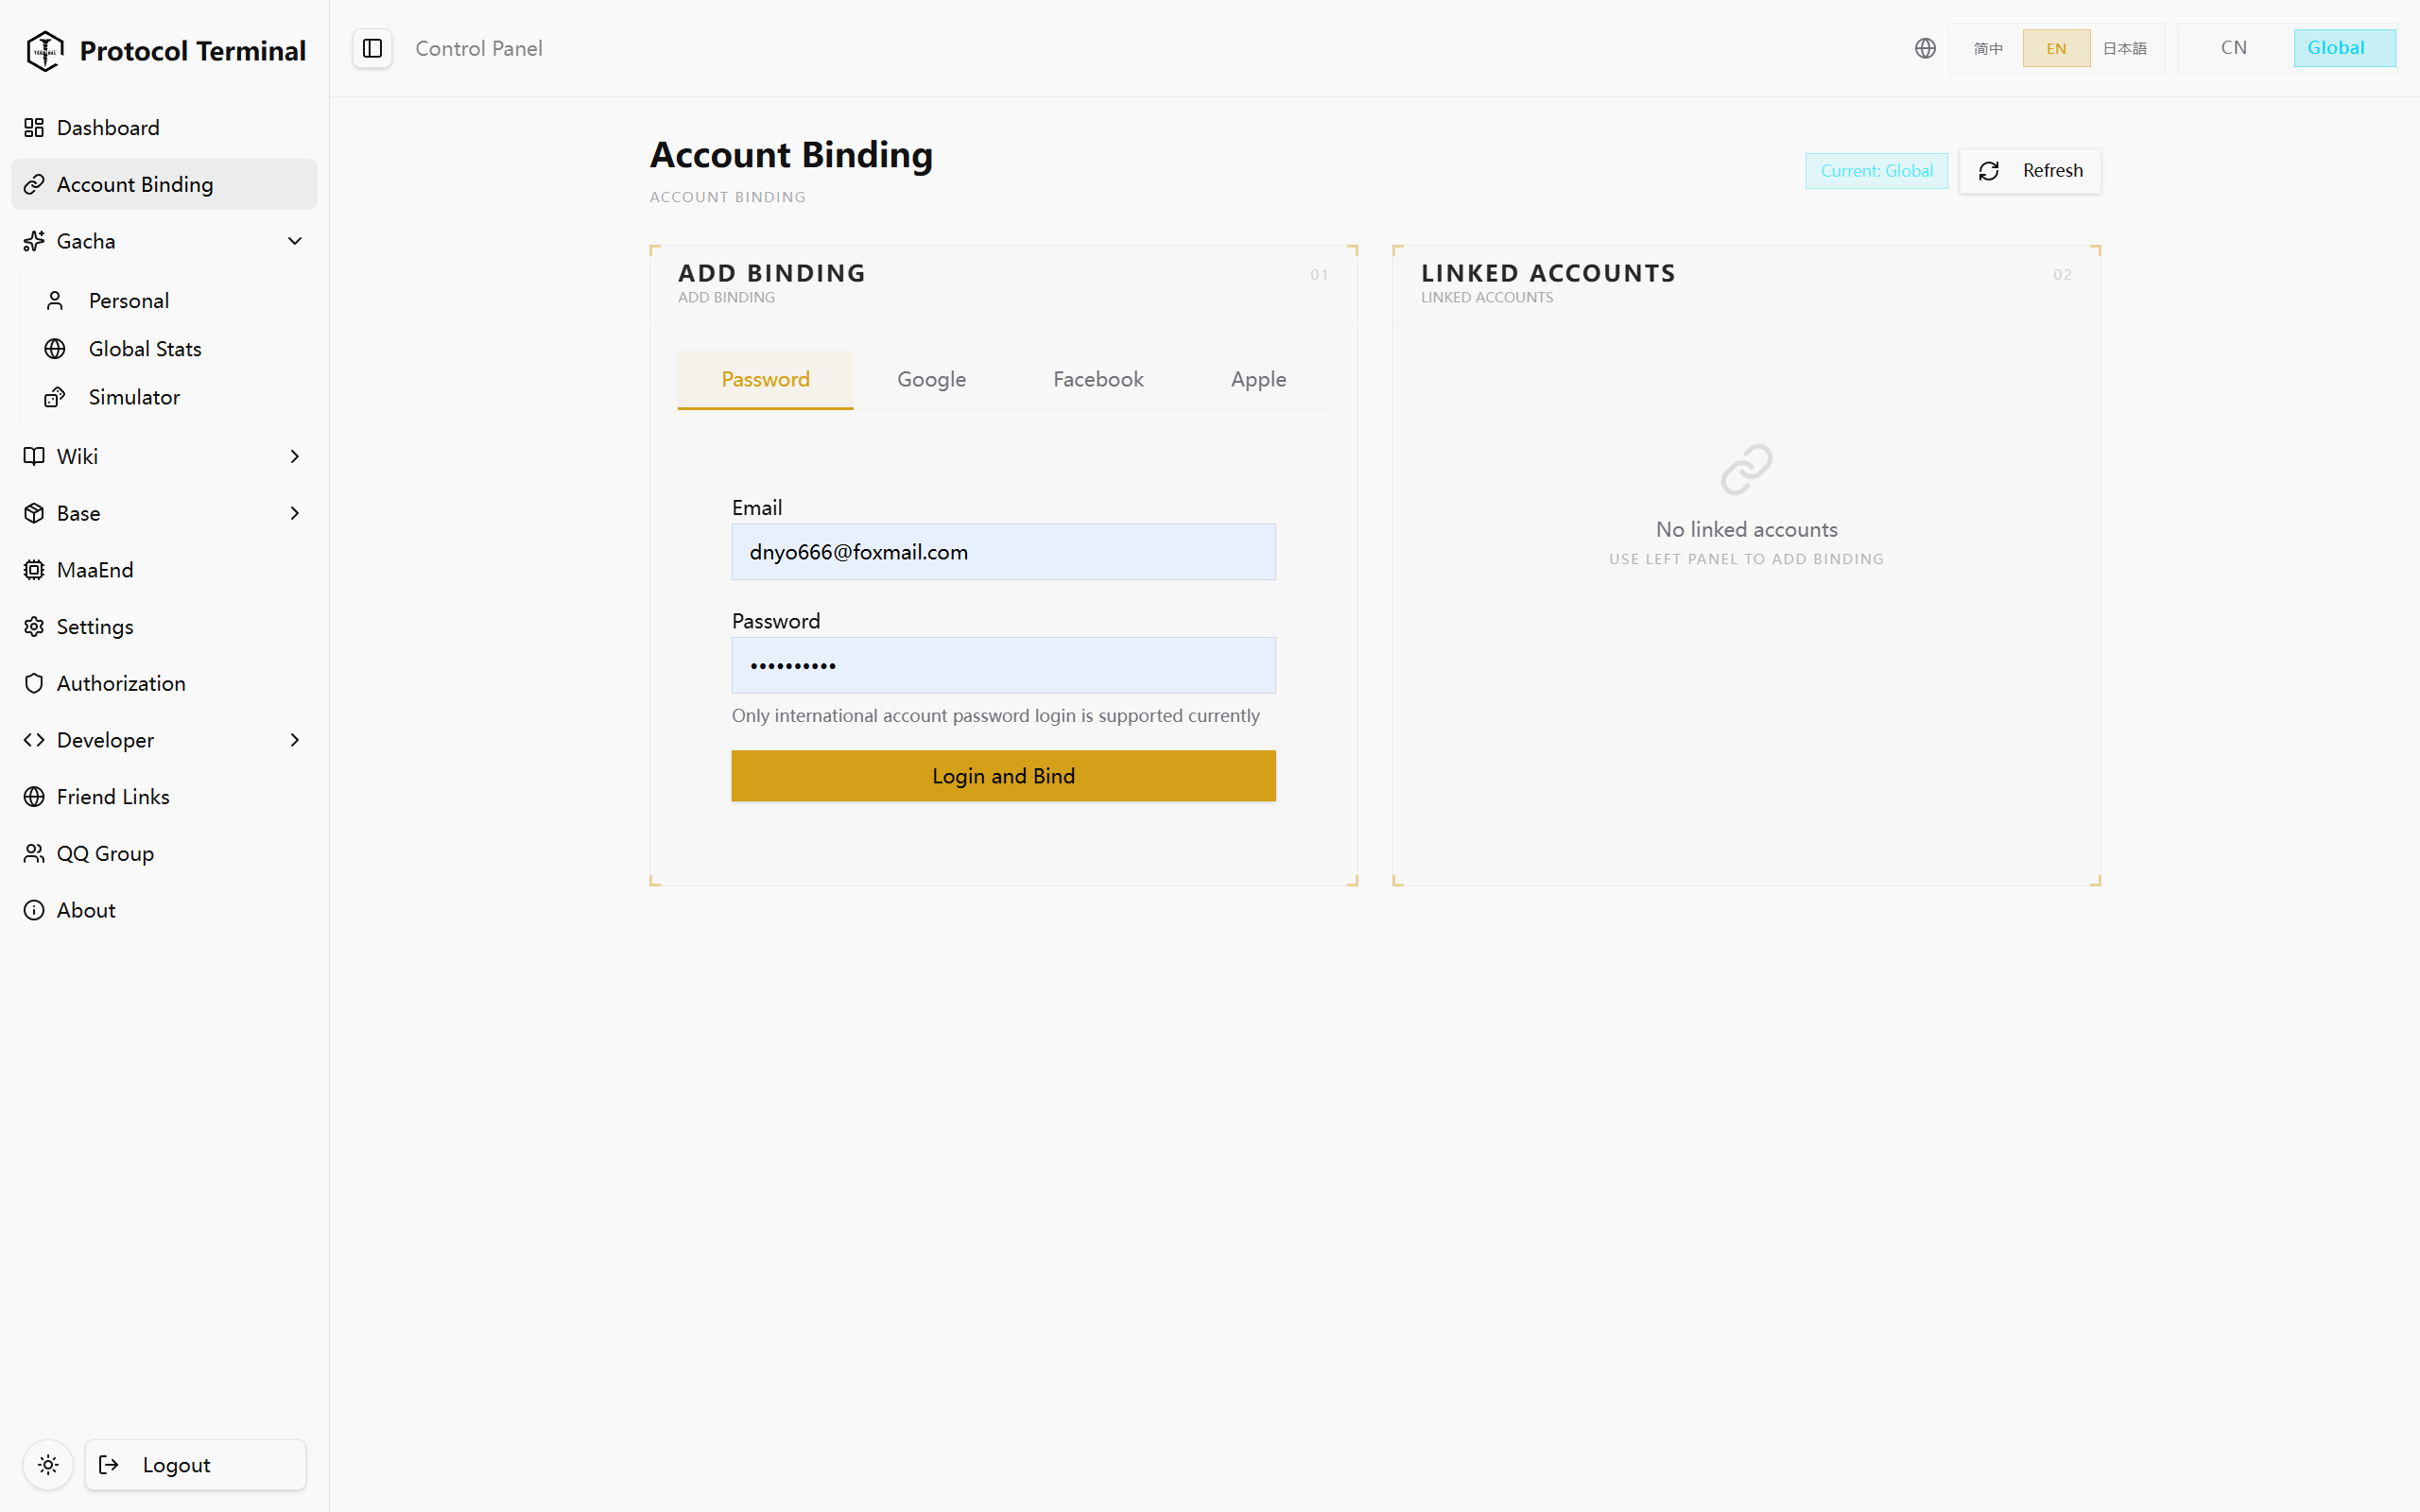Click the Account Binding link icon
The width and height of the screenshot is (2420, 1512).
pyautogui.click(x=34, y=184)
